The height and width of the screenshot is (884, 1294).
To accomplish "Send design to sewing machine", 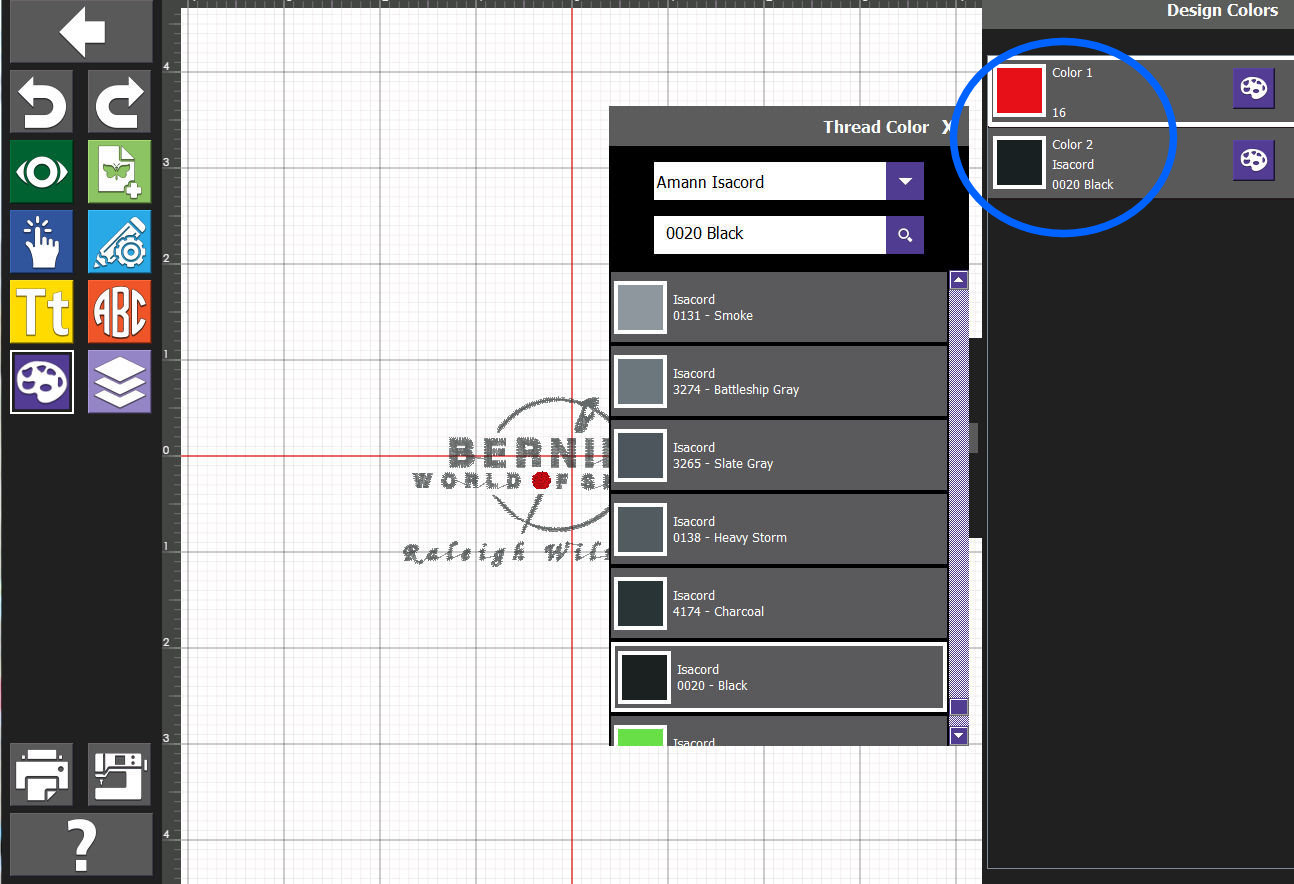I will click(119, 774).
